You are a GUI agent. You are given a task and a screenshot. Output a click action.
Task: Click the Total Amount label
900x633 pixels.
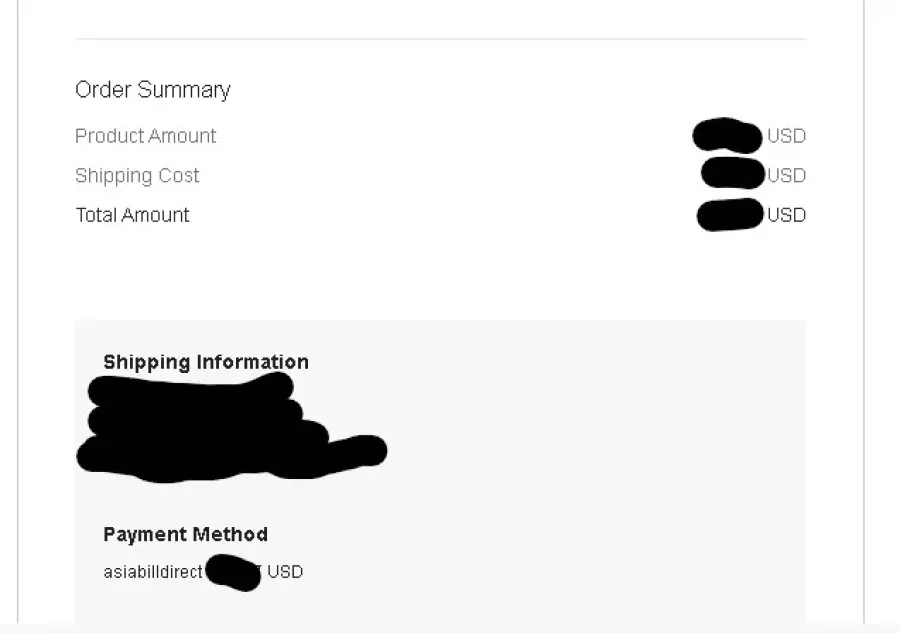(133, 215)
